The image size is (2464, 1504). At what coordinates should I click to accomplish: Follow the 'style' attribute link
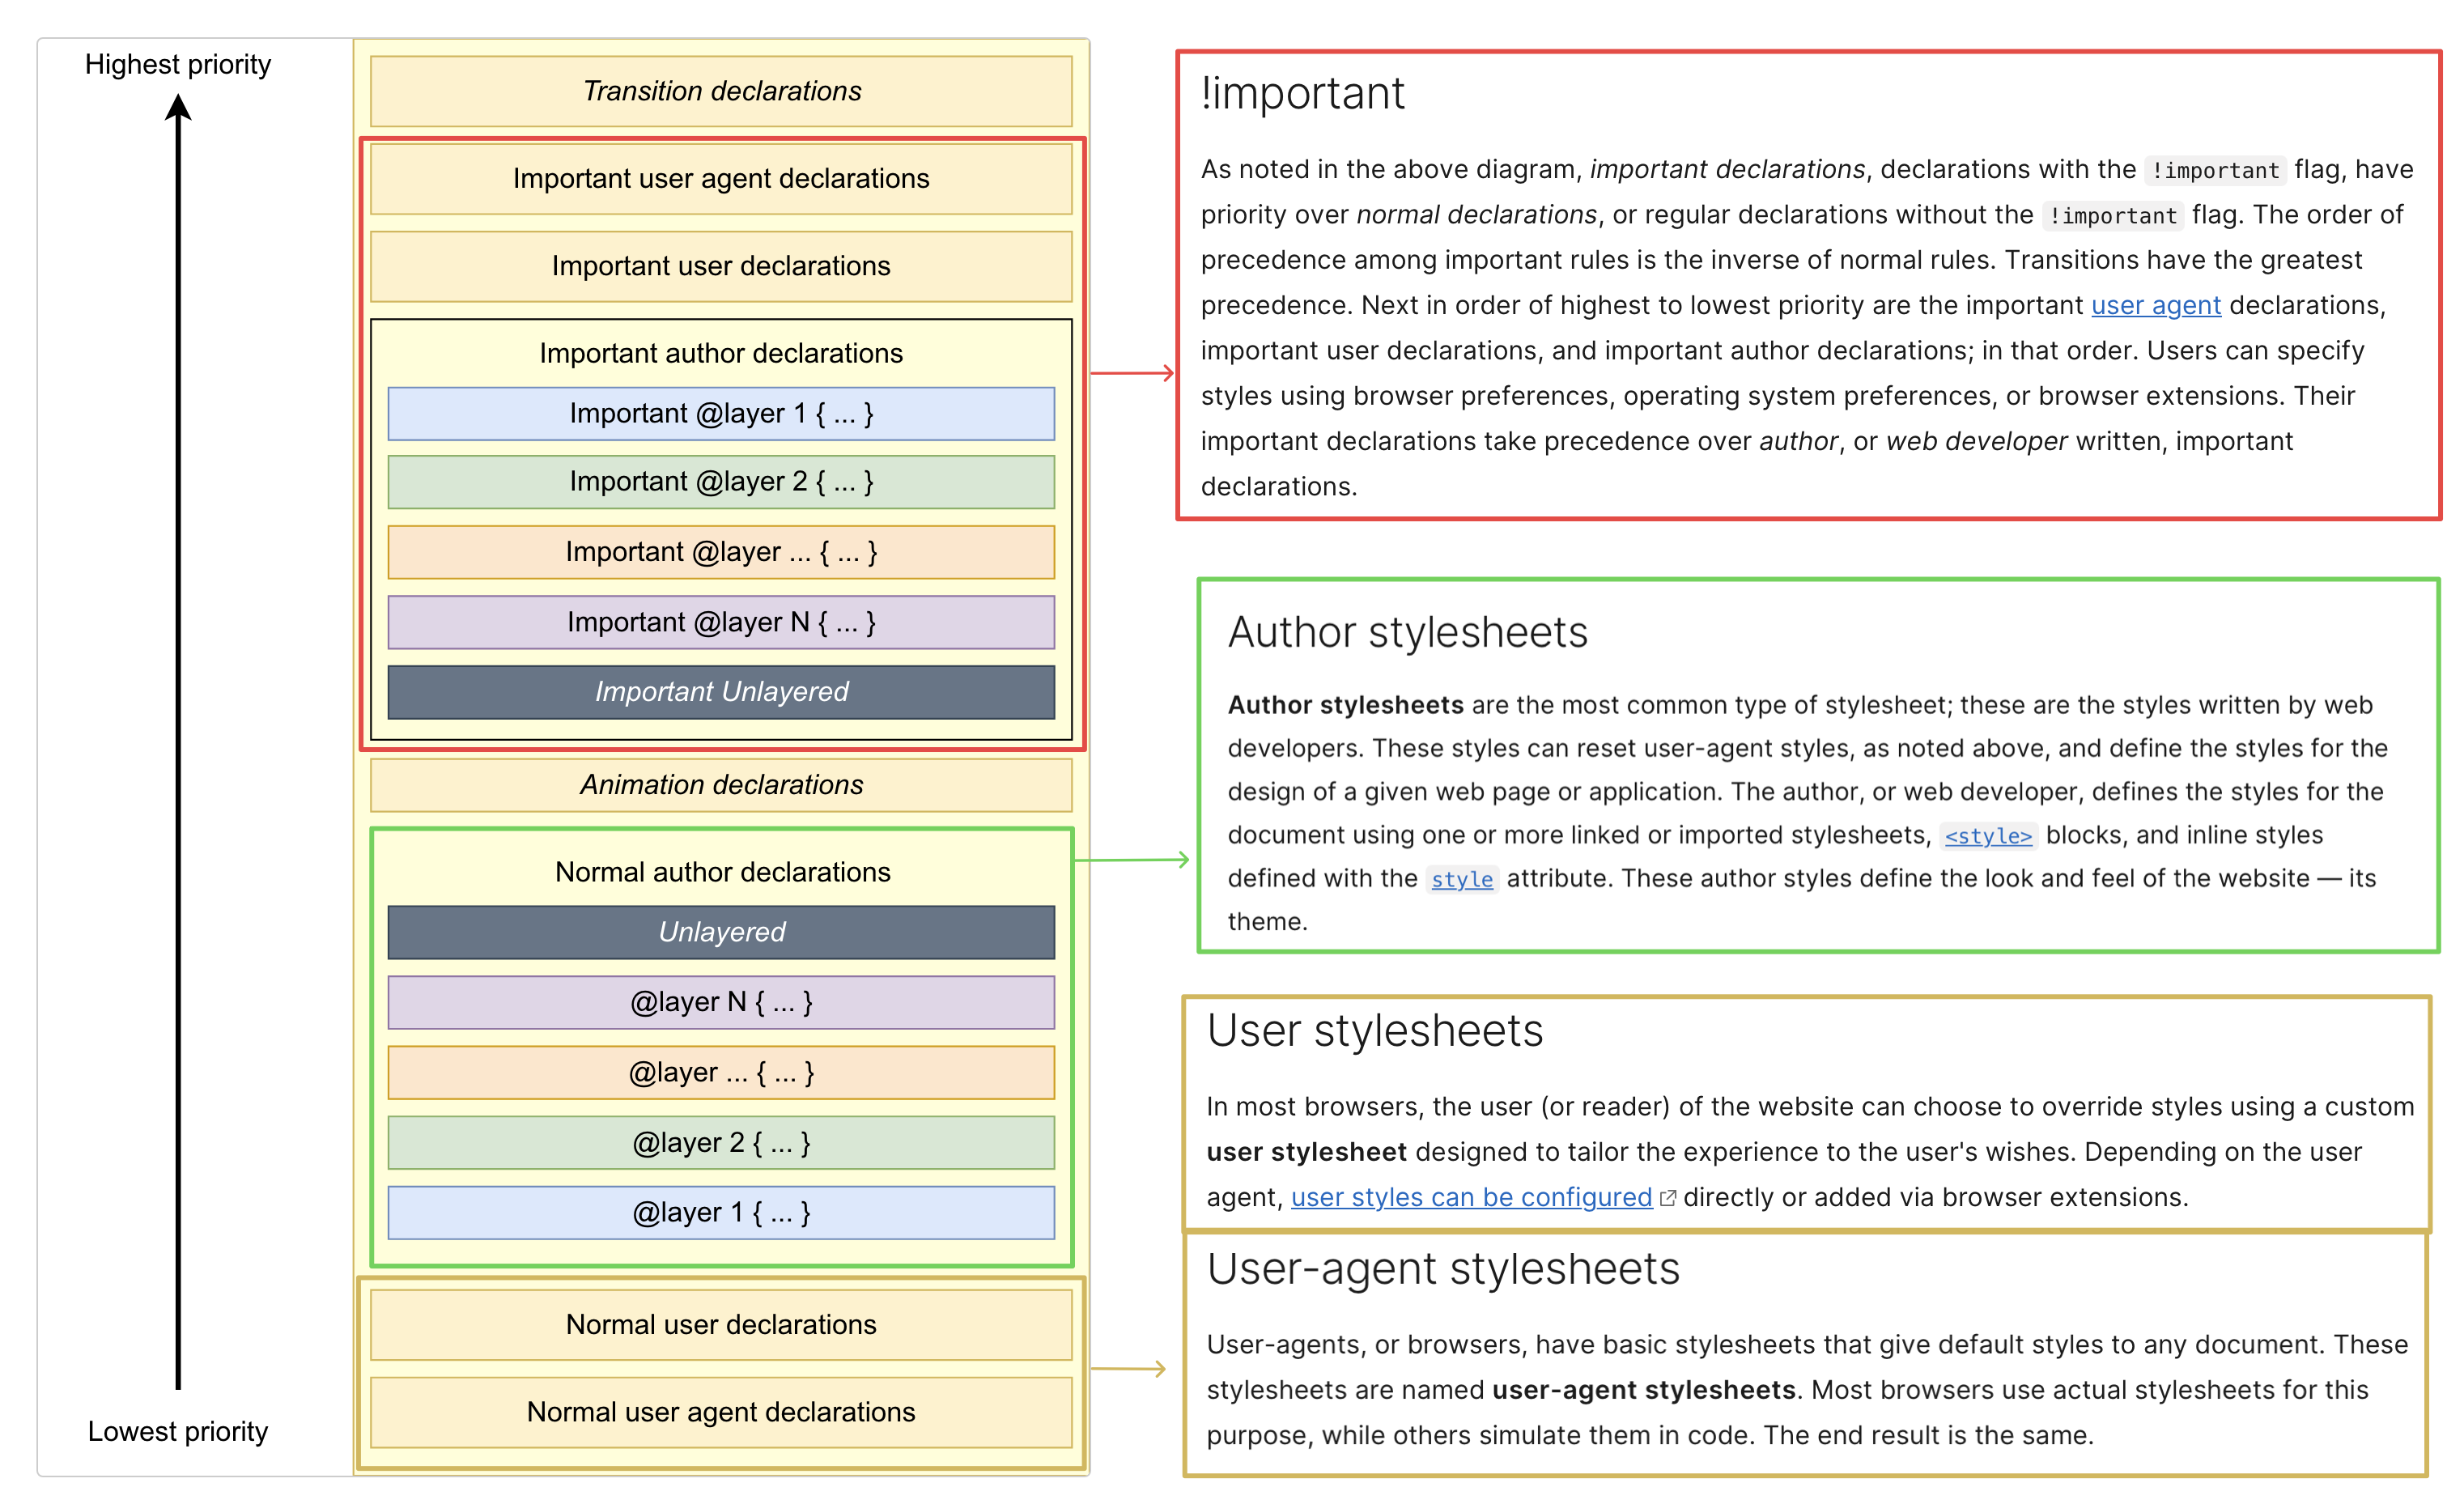[1461, 880]
